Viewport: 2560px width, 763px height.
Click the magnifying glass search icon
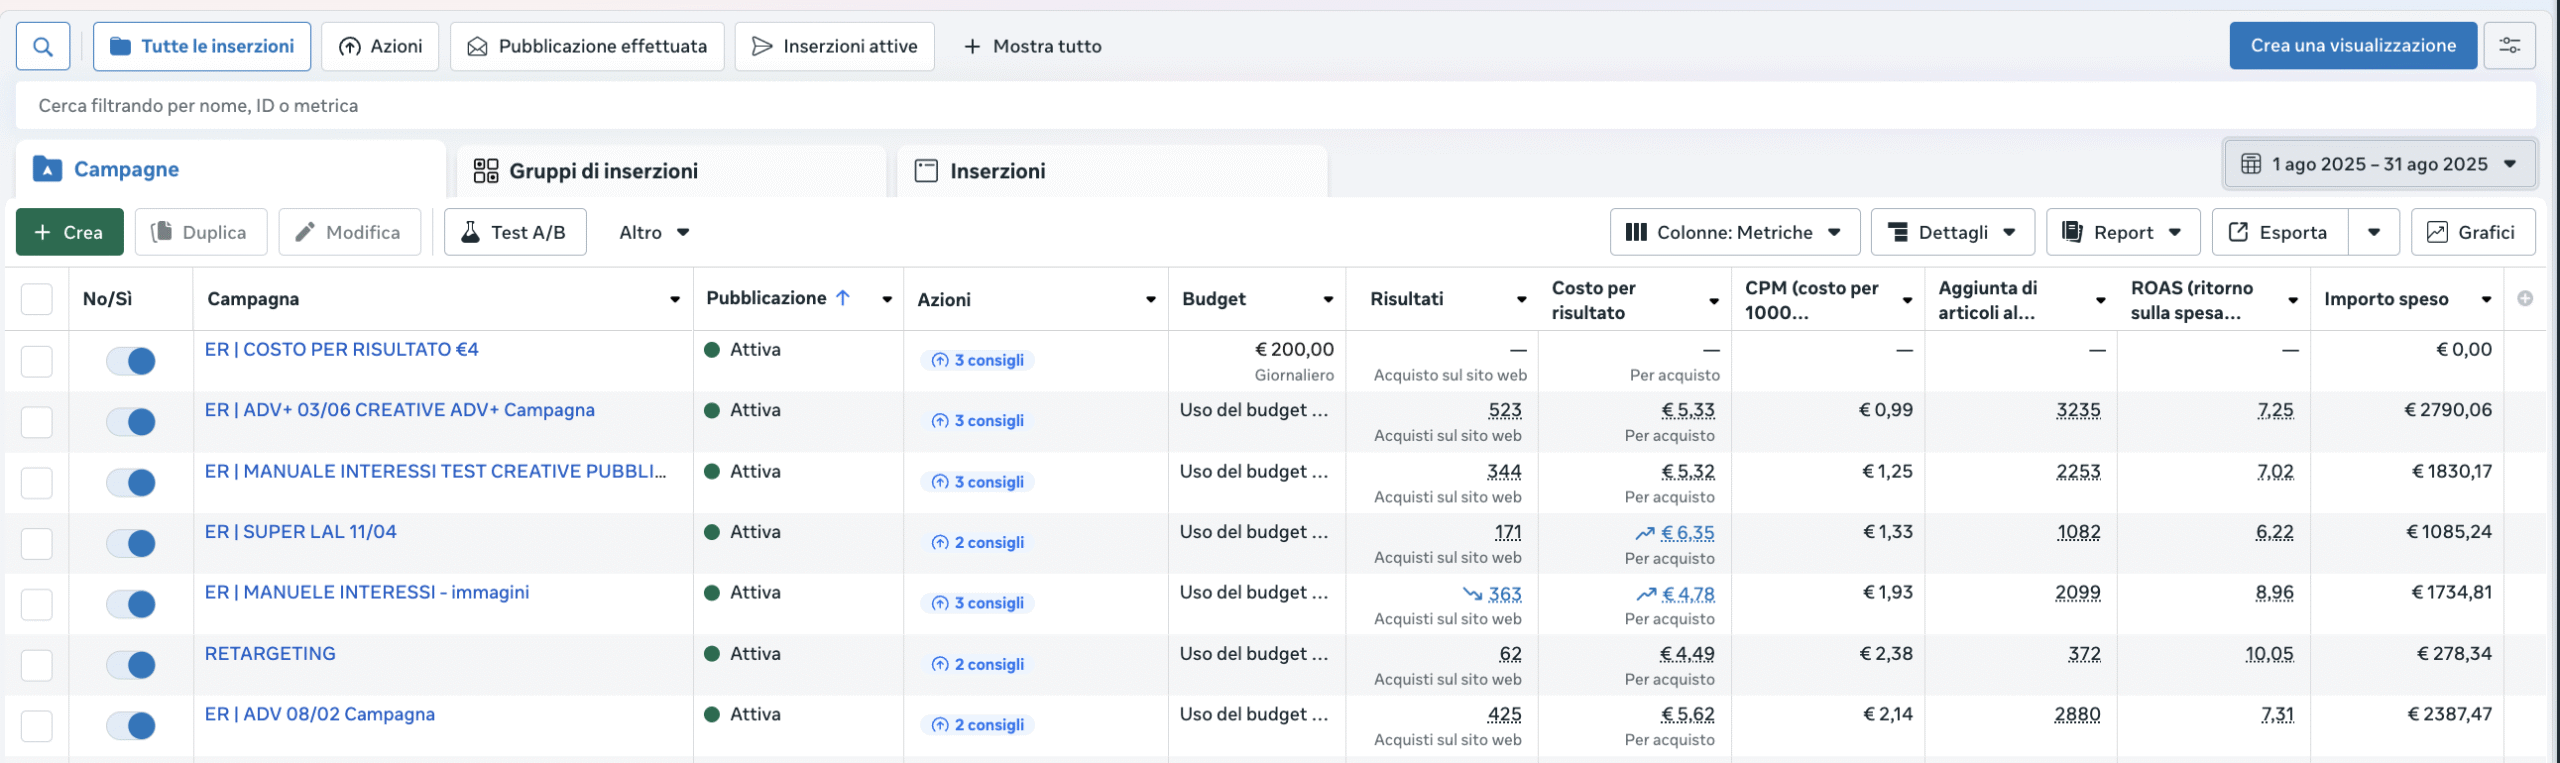[43, 46]
